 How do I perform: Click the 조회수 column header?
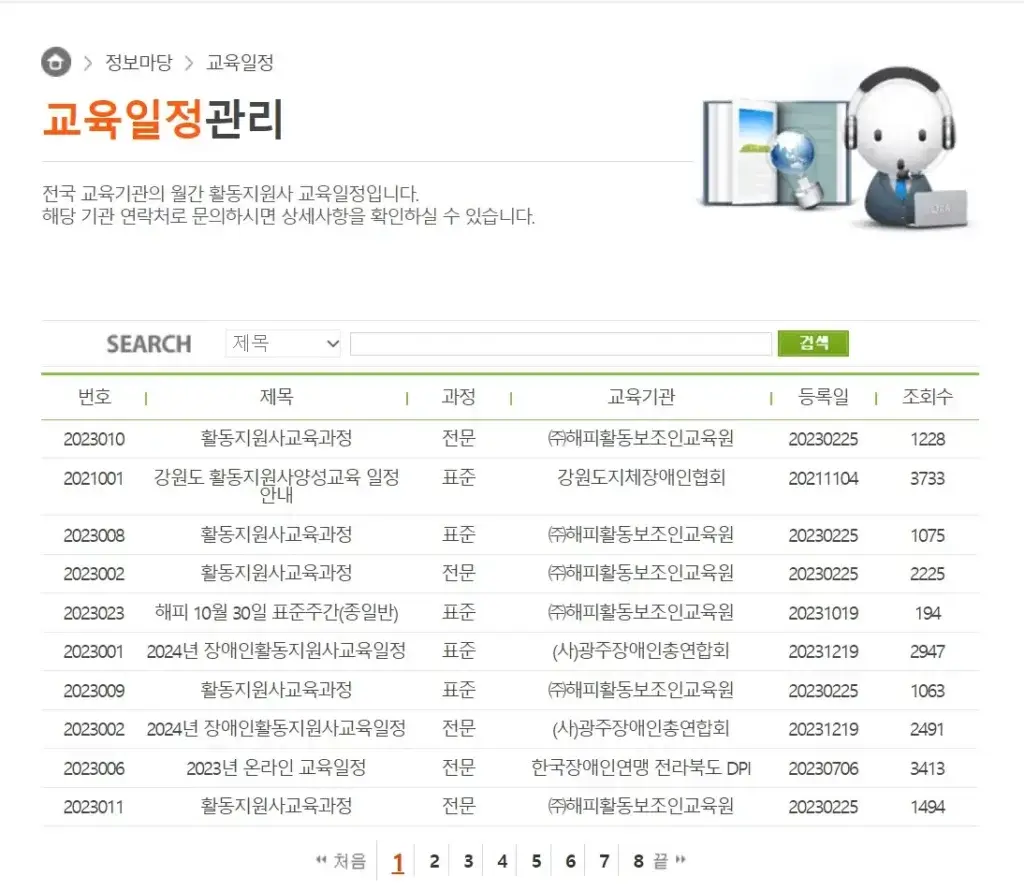tap(927, 397)
